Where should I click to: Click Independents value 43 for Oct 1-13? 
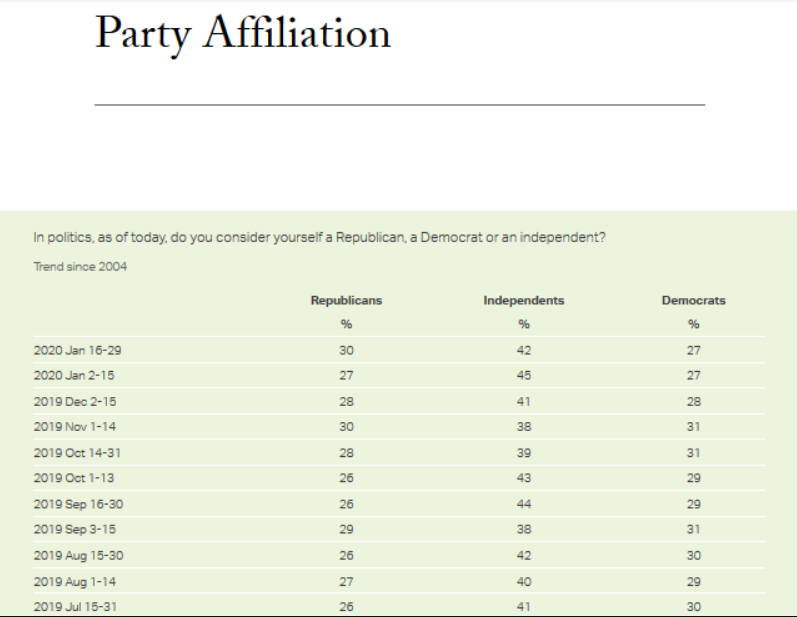pos(524,478)
